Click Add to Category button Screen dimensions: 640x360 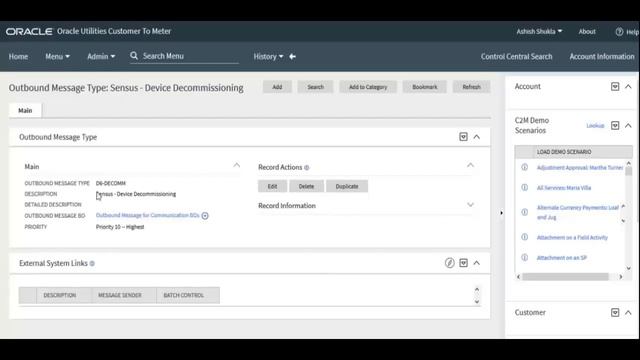pos(368,87)
